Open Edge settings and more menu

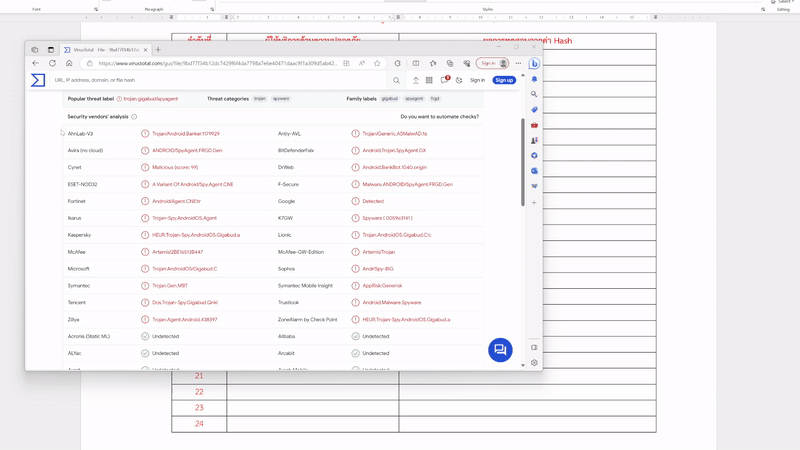pyautogui.click(x=518, y=63)
